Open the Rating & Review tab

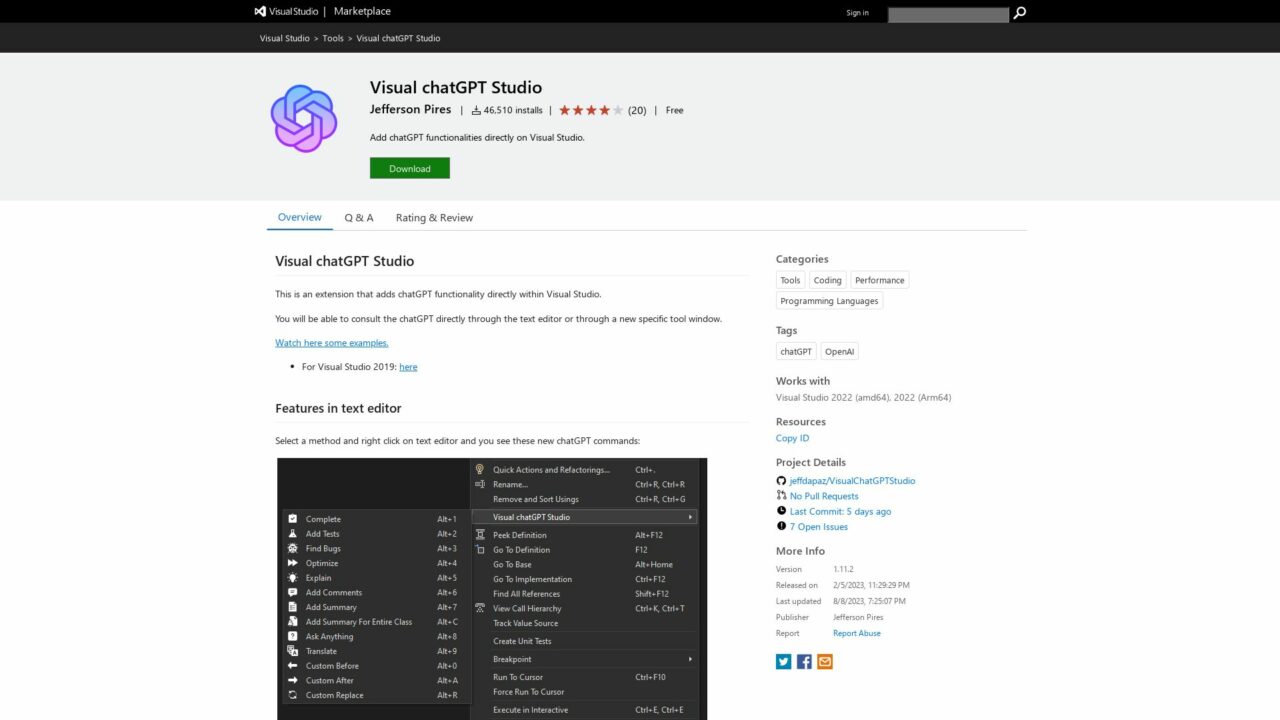pos(433,217)
